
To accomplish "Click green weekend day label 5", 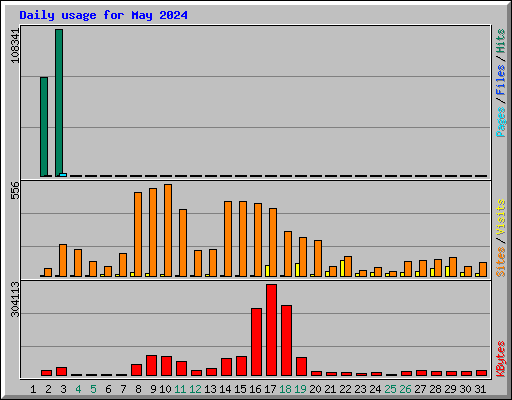I will click(x=93, y=389).
